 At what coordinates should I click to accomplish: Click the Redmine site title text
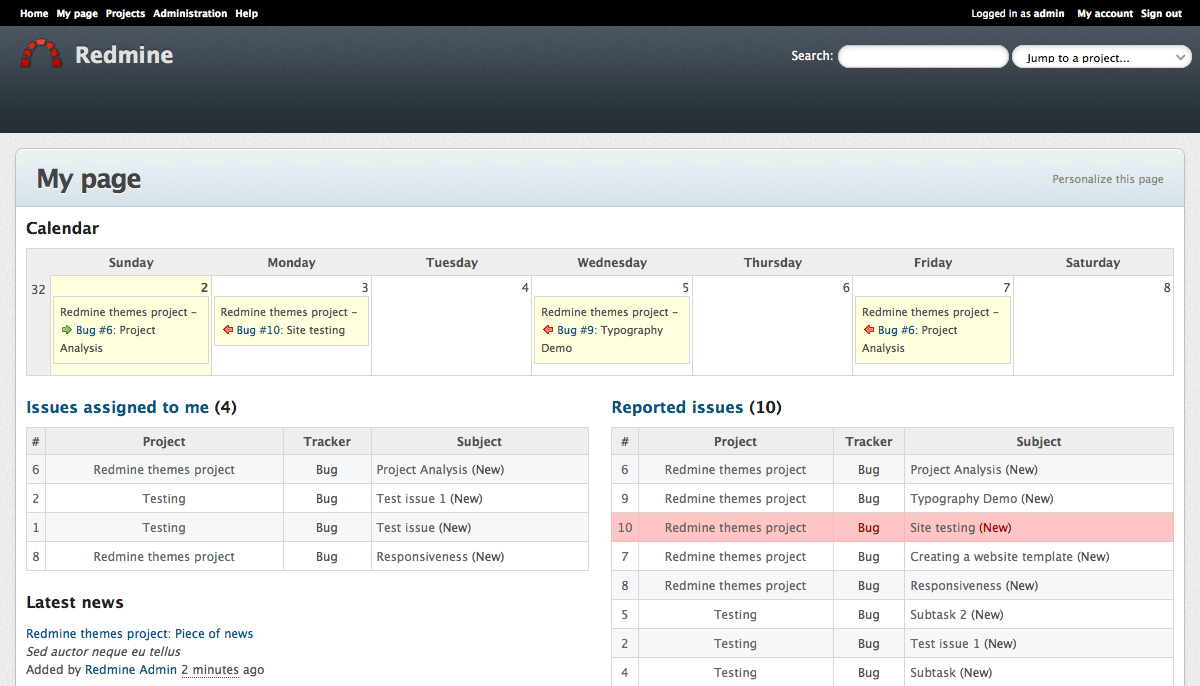point(124,55)
